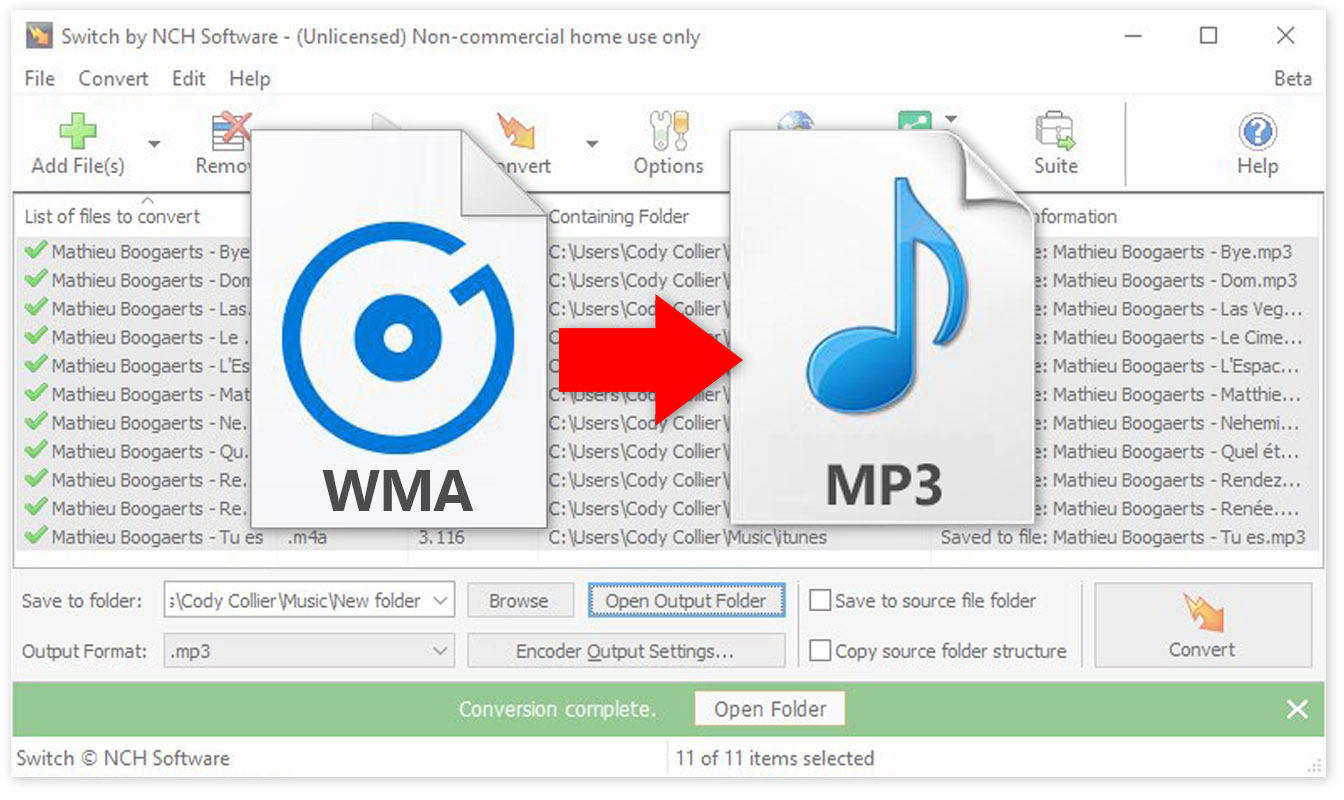The height and width of the screenshot is (800, 1344).
Task: Click info cell 'Mathieu Boogaerts - Dom.mp3'
Action: pyautogui.click(x=1175, y=280)
